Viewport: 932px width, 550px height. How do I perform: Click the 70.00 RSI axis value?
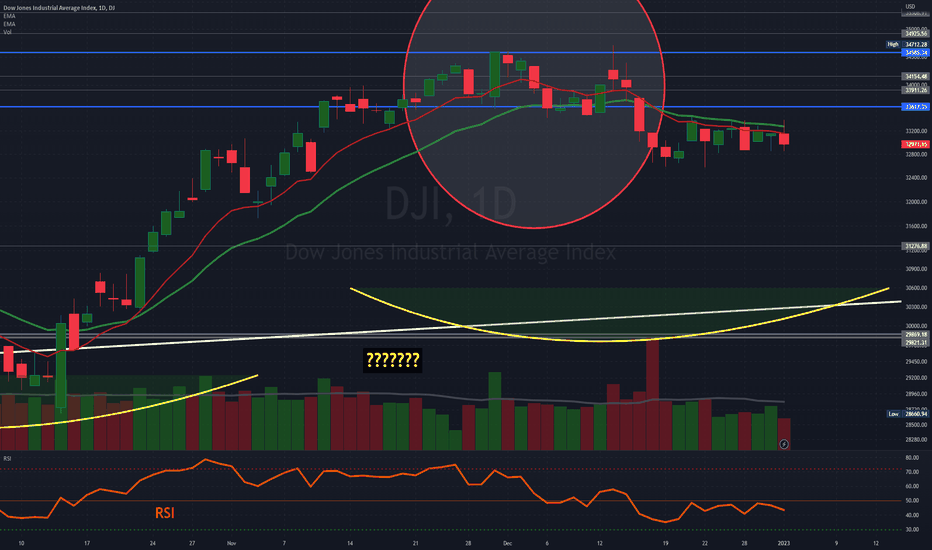pyautogui.click(x=912, y=472)
